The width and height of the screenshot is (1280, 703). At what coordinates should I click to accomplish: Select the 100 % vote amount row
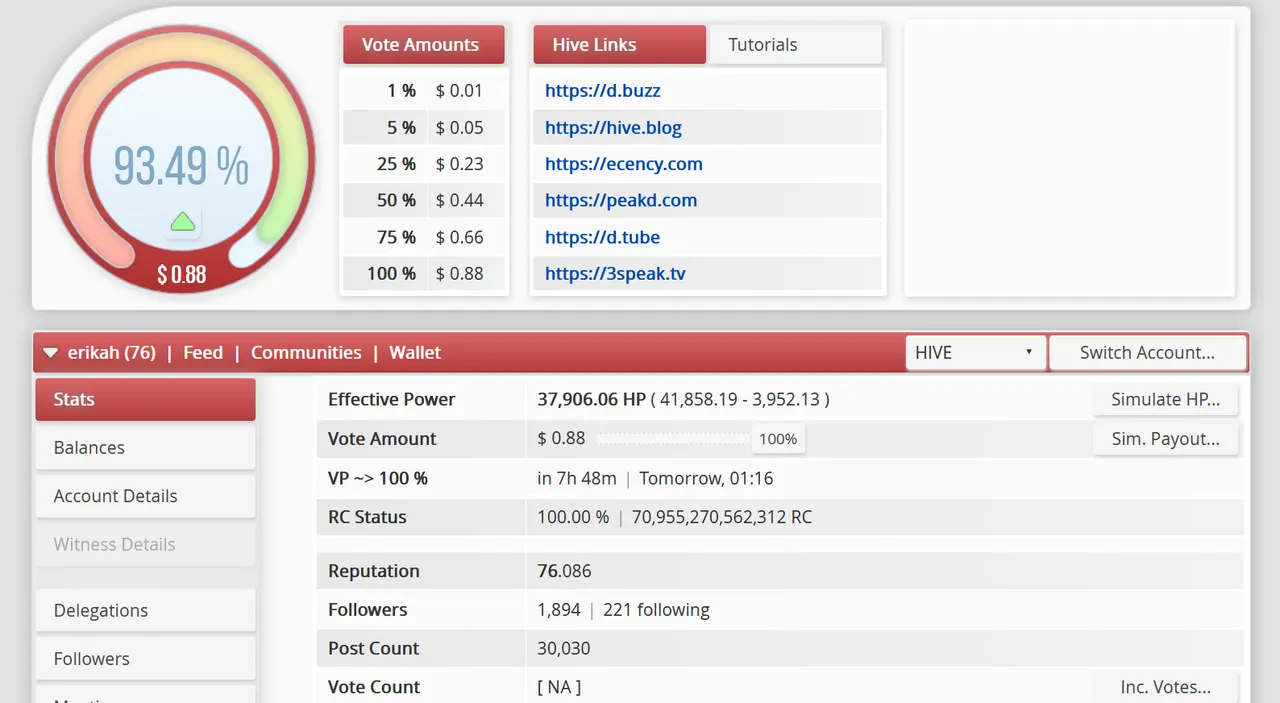pyautogui.click(x=423, y=274)
